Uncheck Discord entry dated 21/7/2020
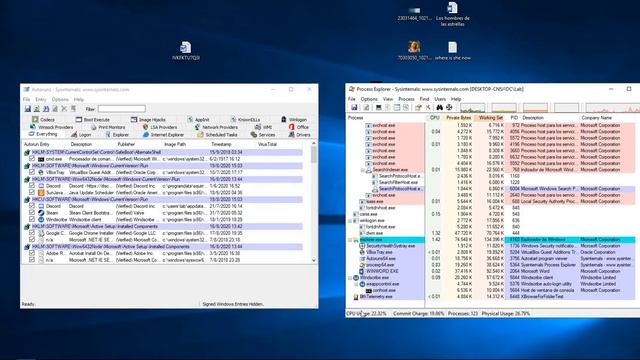Viewport: 640px width, 360px height. point(32,206)
